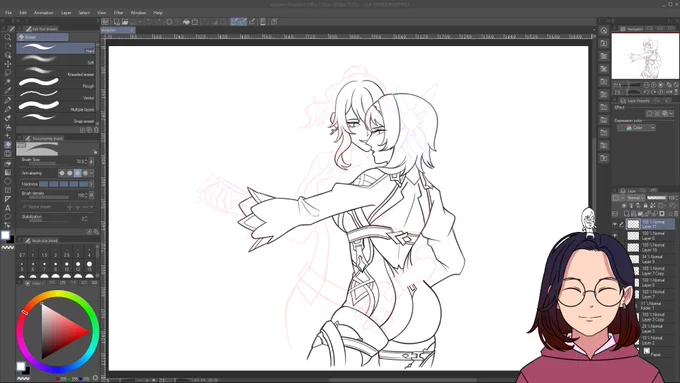The height and width of the screenshot is (383, 680).
Task: Click the Navigator canvas thumbnail
Action: (644, 56)
